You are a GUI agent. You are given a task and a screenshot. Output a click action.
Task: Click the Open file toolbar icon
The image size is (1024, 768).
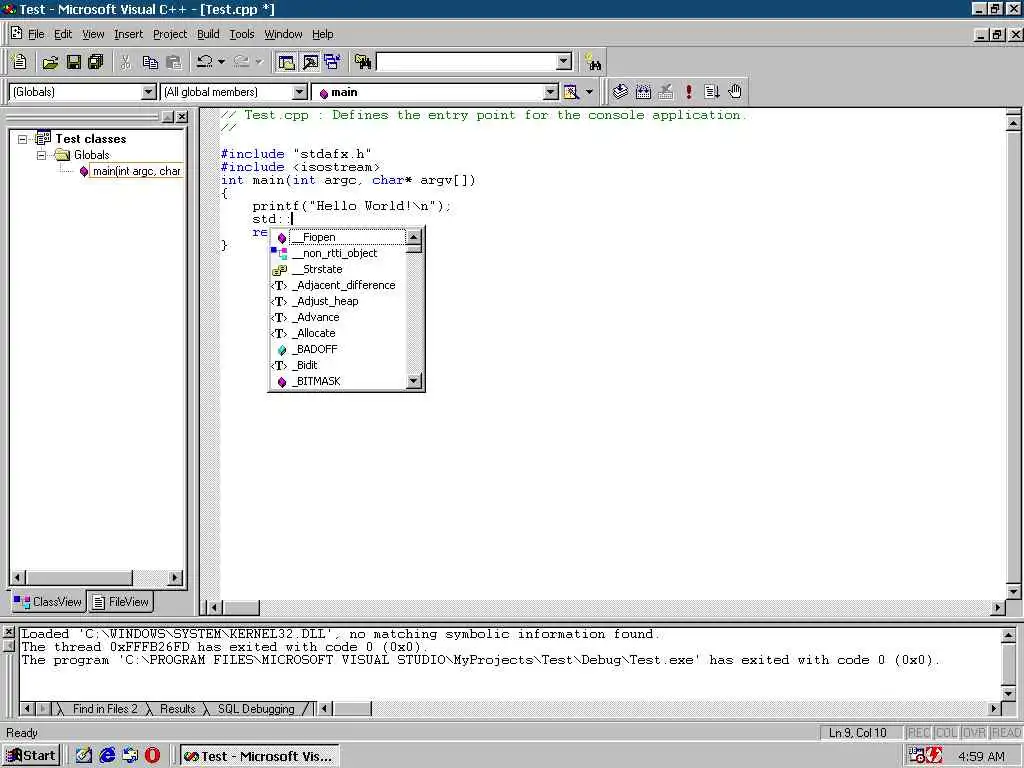pos(50,62)
